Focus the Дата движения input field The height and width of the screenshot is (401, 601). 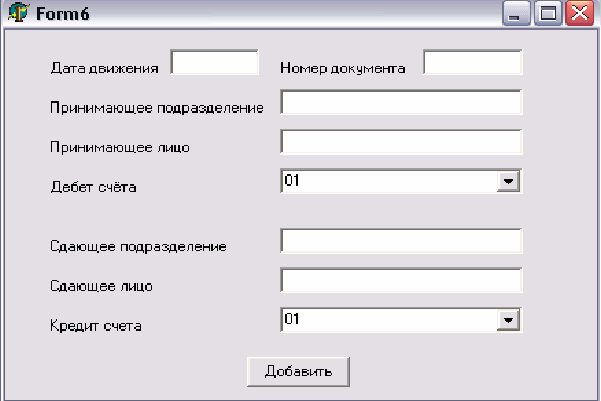pos(215,63)
